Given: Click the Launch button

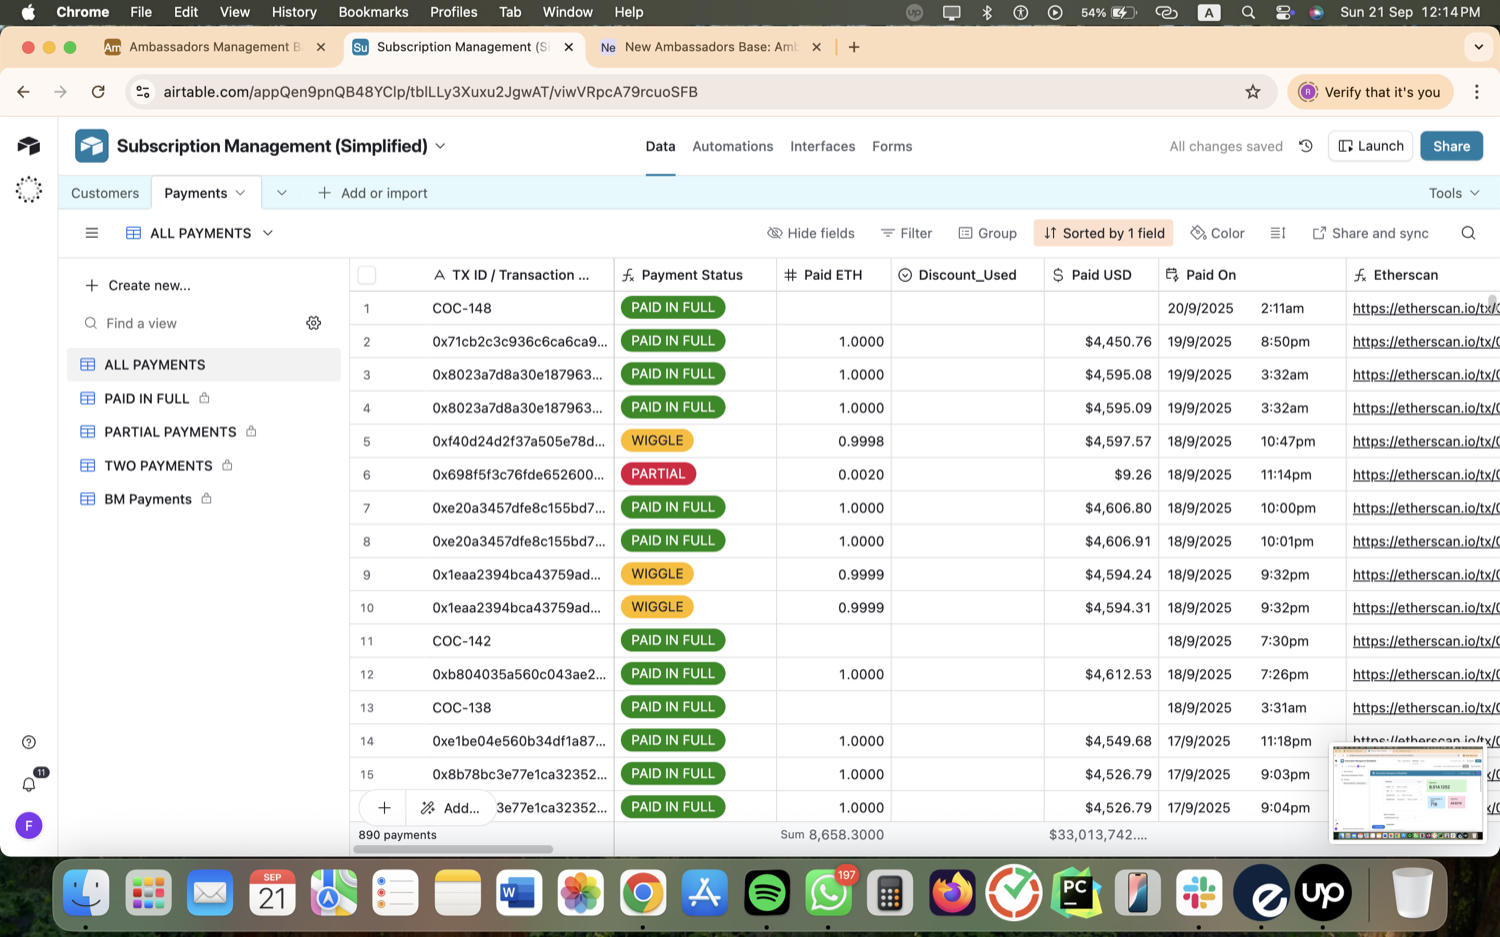Looking at the screenshot, I should pos(1370,146).
